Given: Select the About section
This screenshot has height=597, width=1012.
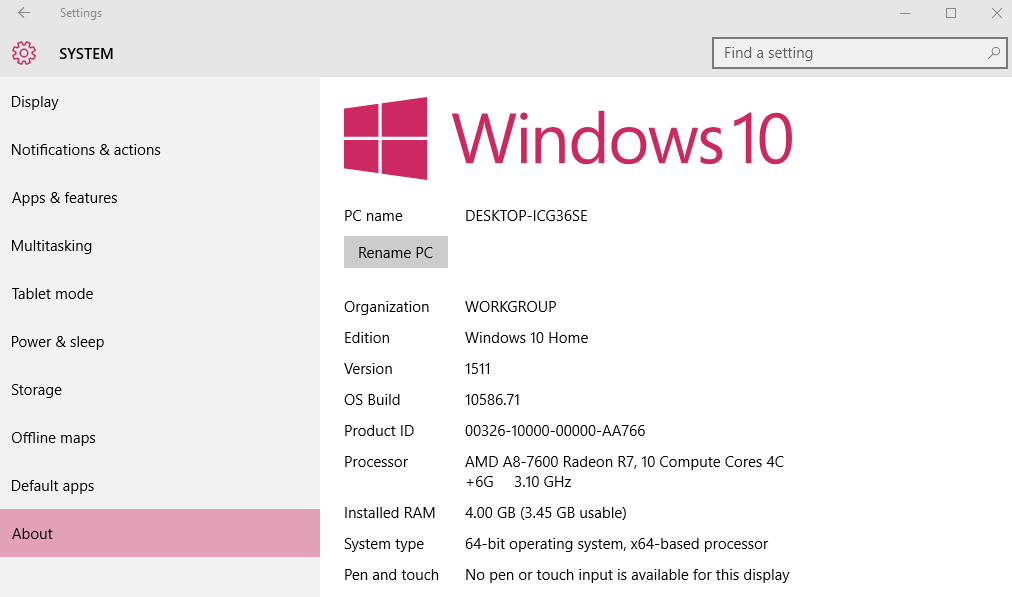Looking at the screenshot, I should 160,533.
